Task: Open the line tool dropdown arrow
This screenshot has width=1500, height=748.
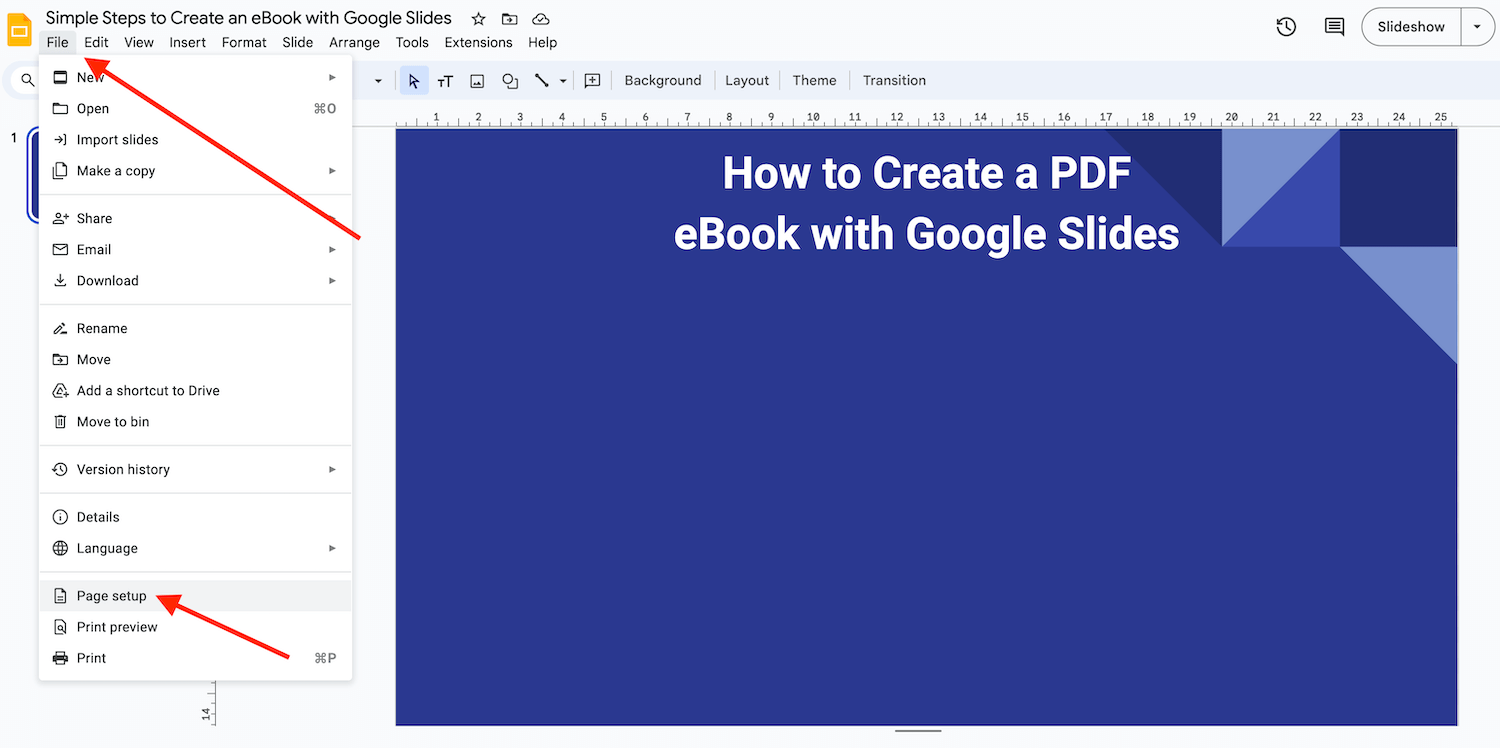Action: (563, 81)
